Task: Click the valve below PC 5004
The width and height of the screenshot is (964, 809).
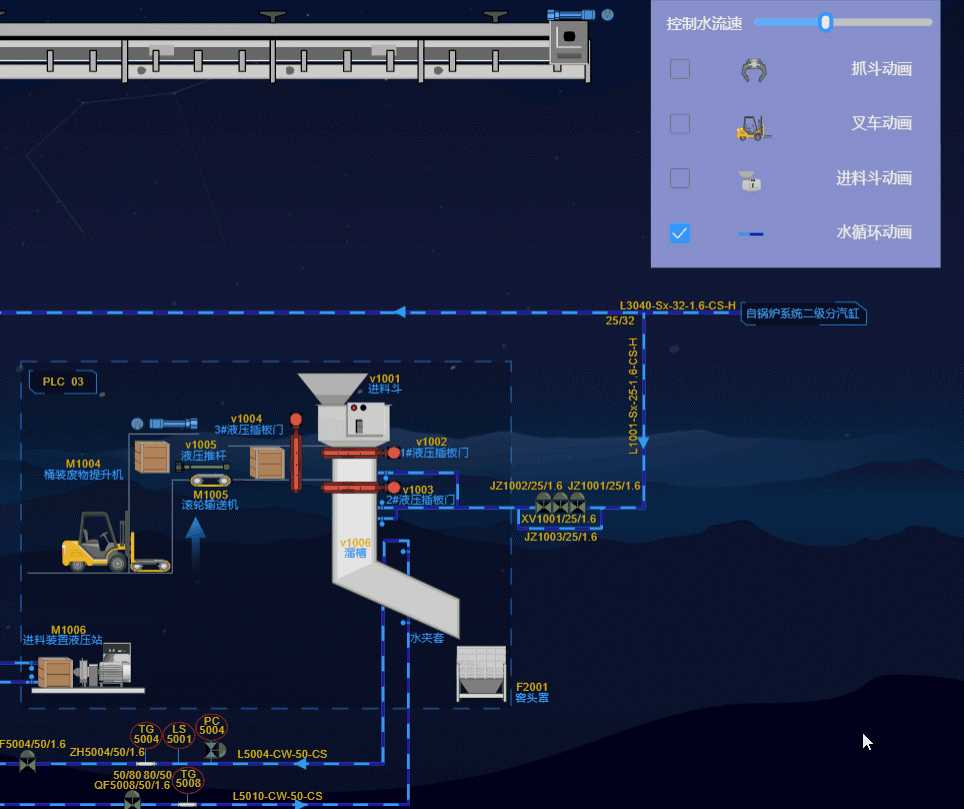Action: click(x=215, y=751)
